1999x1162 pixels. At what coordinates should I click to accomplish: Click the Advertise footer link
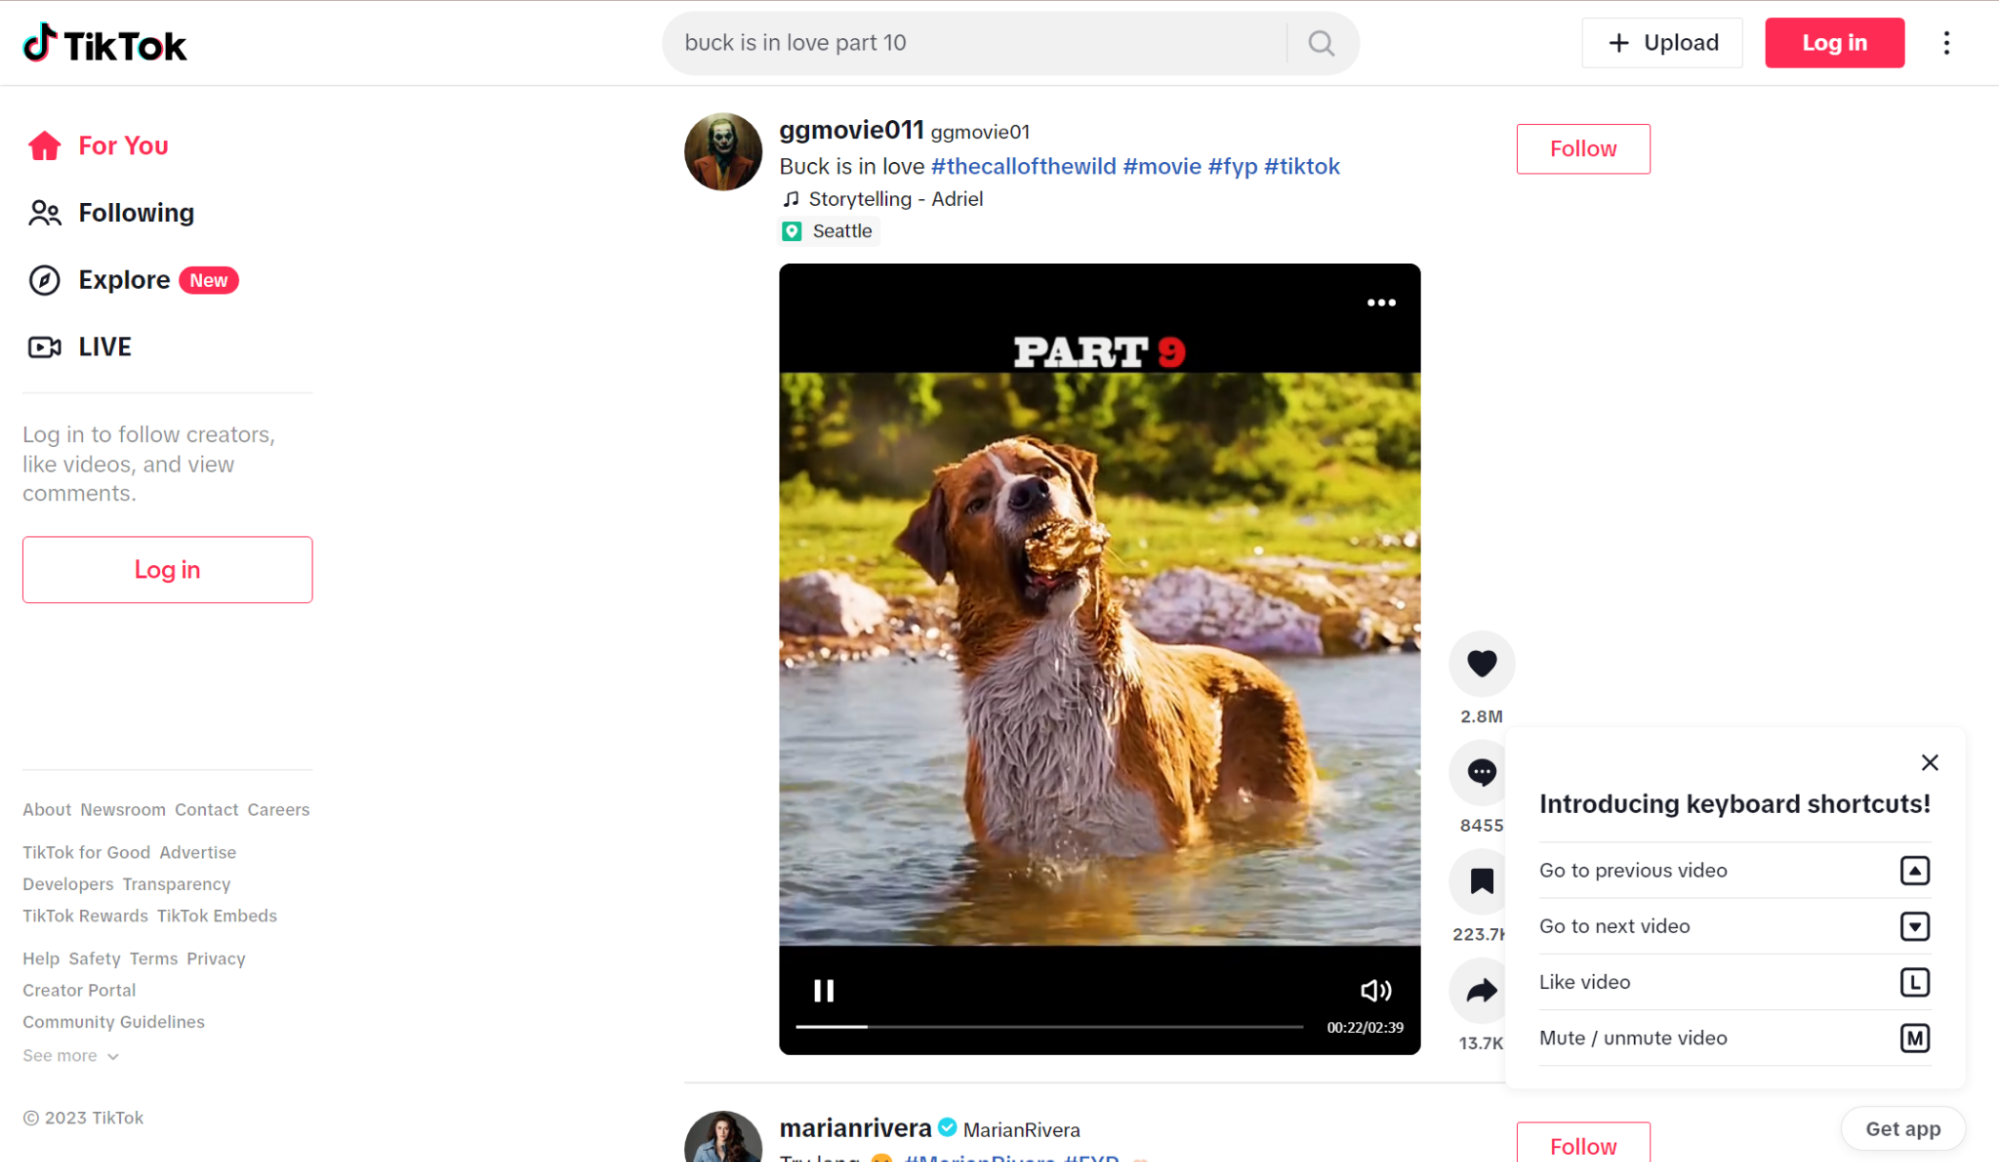(x=198, y=853)
